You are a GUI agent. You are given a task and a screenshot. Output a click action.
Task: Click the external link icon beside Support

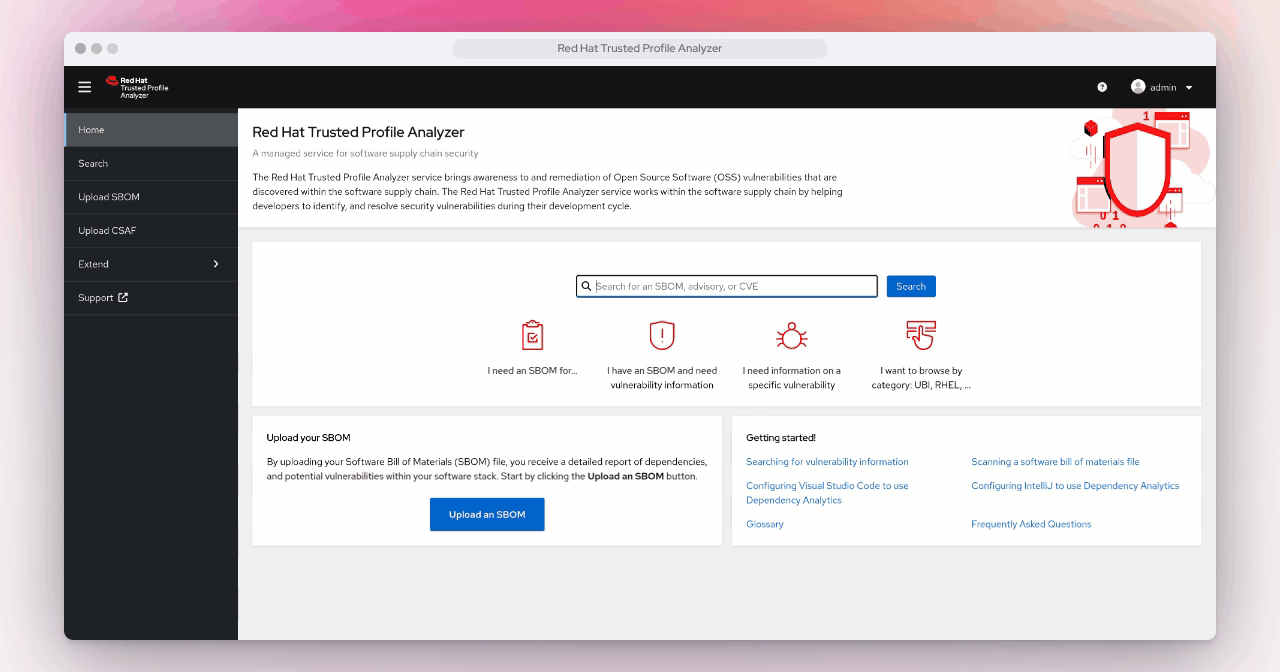[x=123, y=298]
